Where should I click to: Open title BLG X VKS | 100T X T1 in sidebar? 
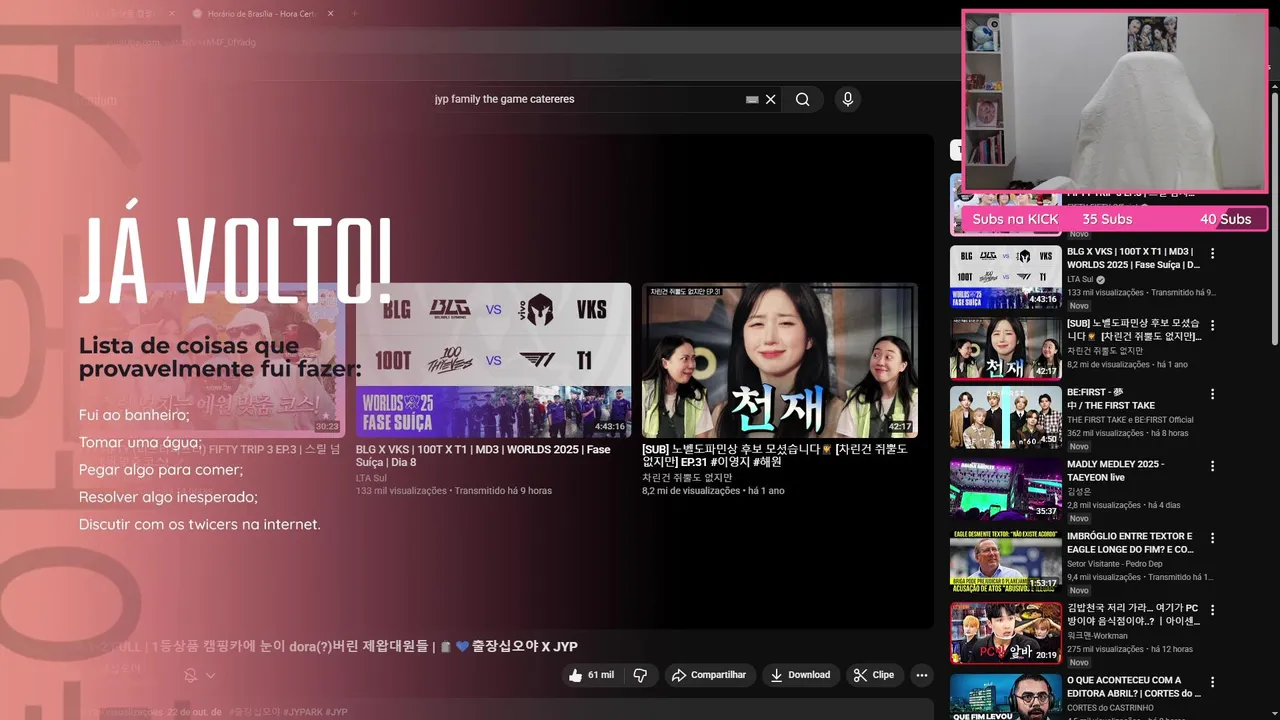coord(1133,258)
